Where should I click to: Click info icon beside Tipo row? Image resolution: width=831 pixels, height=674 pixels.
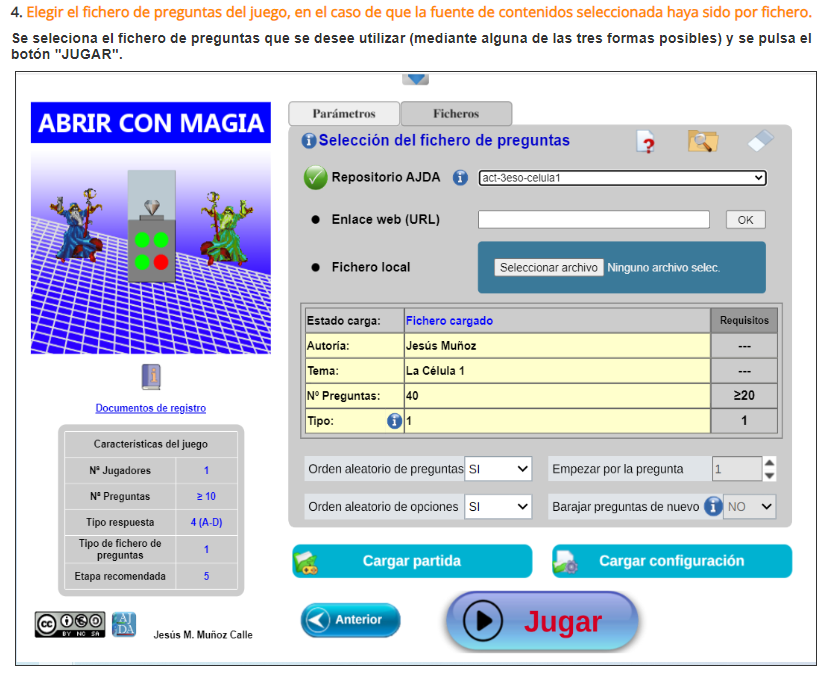pyautogui.click(x=394, y=422)
